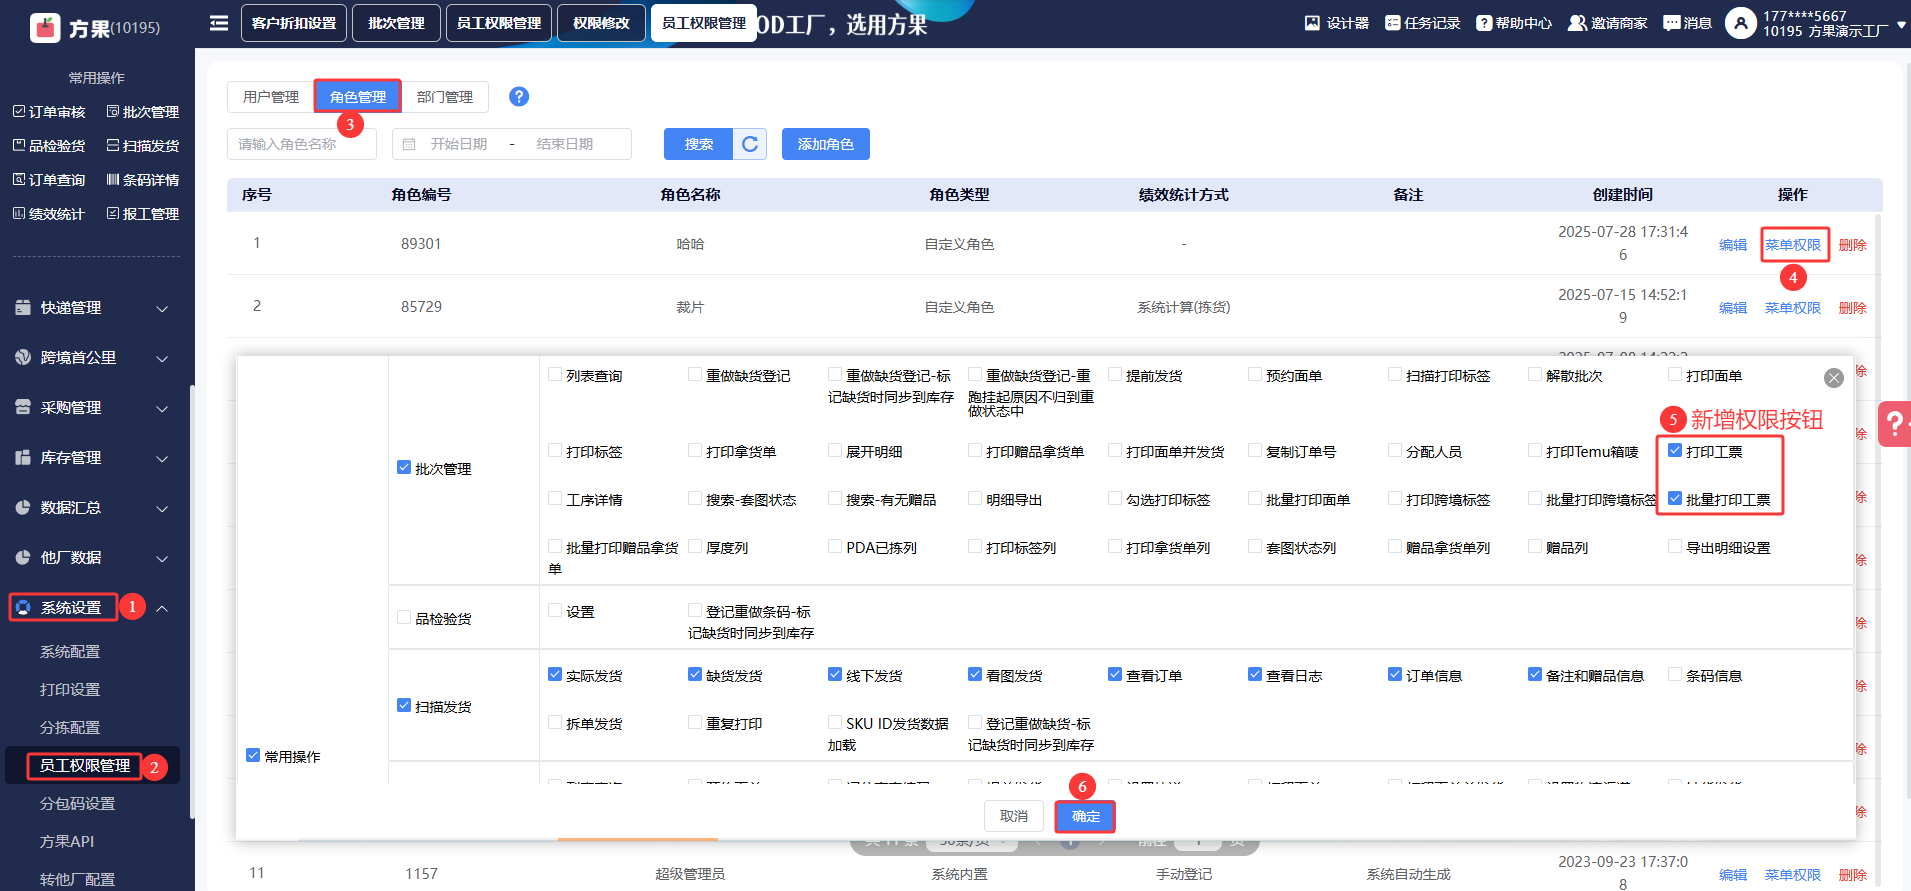The image size is (1911, 891).
Task: Click the refresh icon beside 搜索
Action: point(750,144)
